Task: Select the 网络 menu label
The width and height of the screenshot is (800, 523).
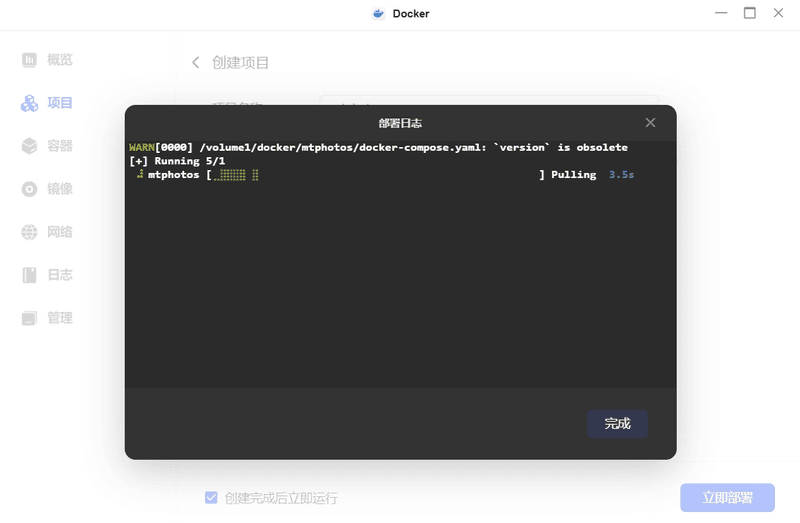Action: 60,232
